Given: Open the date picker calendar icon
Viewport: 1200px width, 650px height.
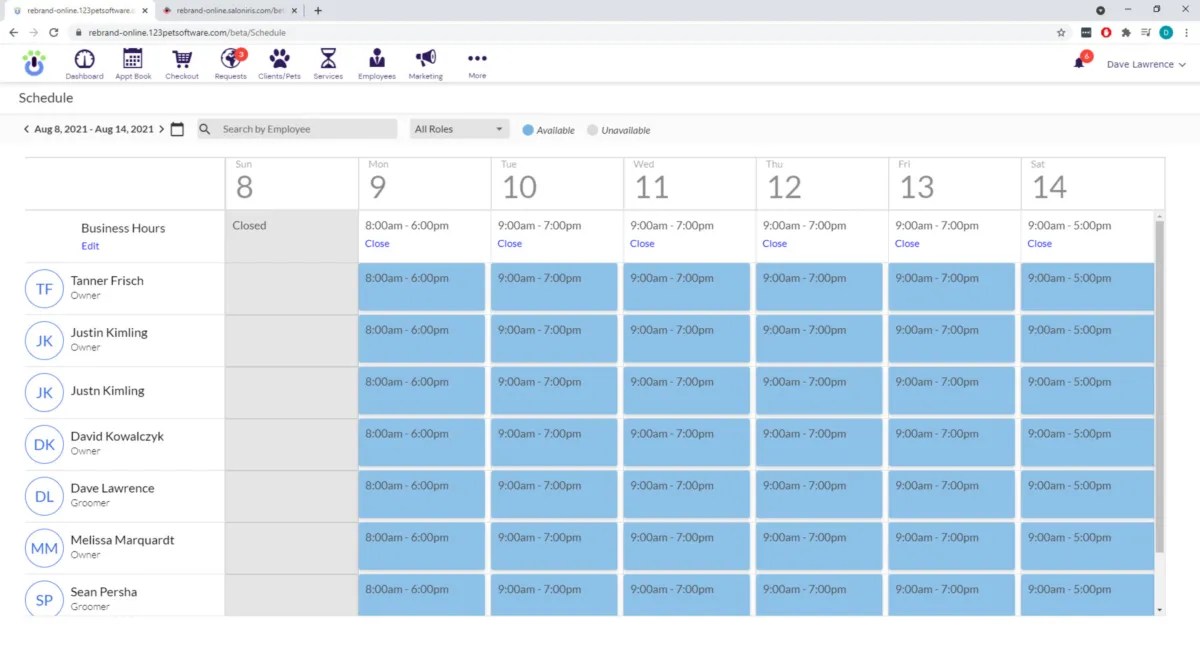Looking at the screenshot, I should tap(177, 129).
